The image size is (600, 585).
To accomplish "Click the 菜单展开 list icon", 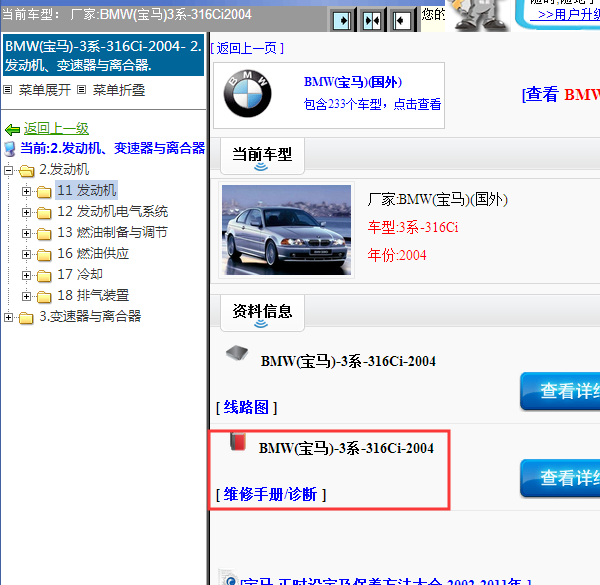I will [8, 90].
